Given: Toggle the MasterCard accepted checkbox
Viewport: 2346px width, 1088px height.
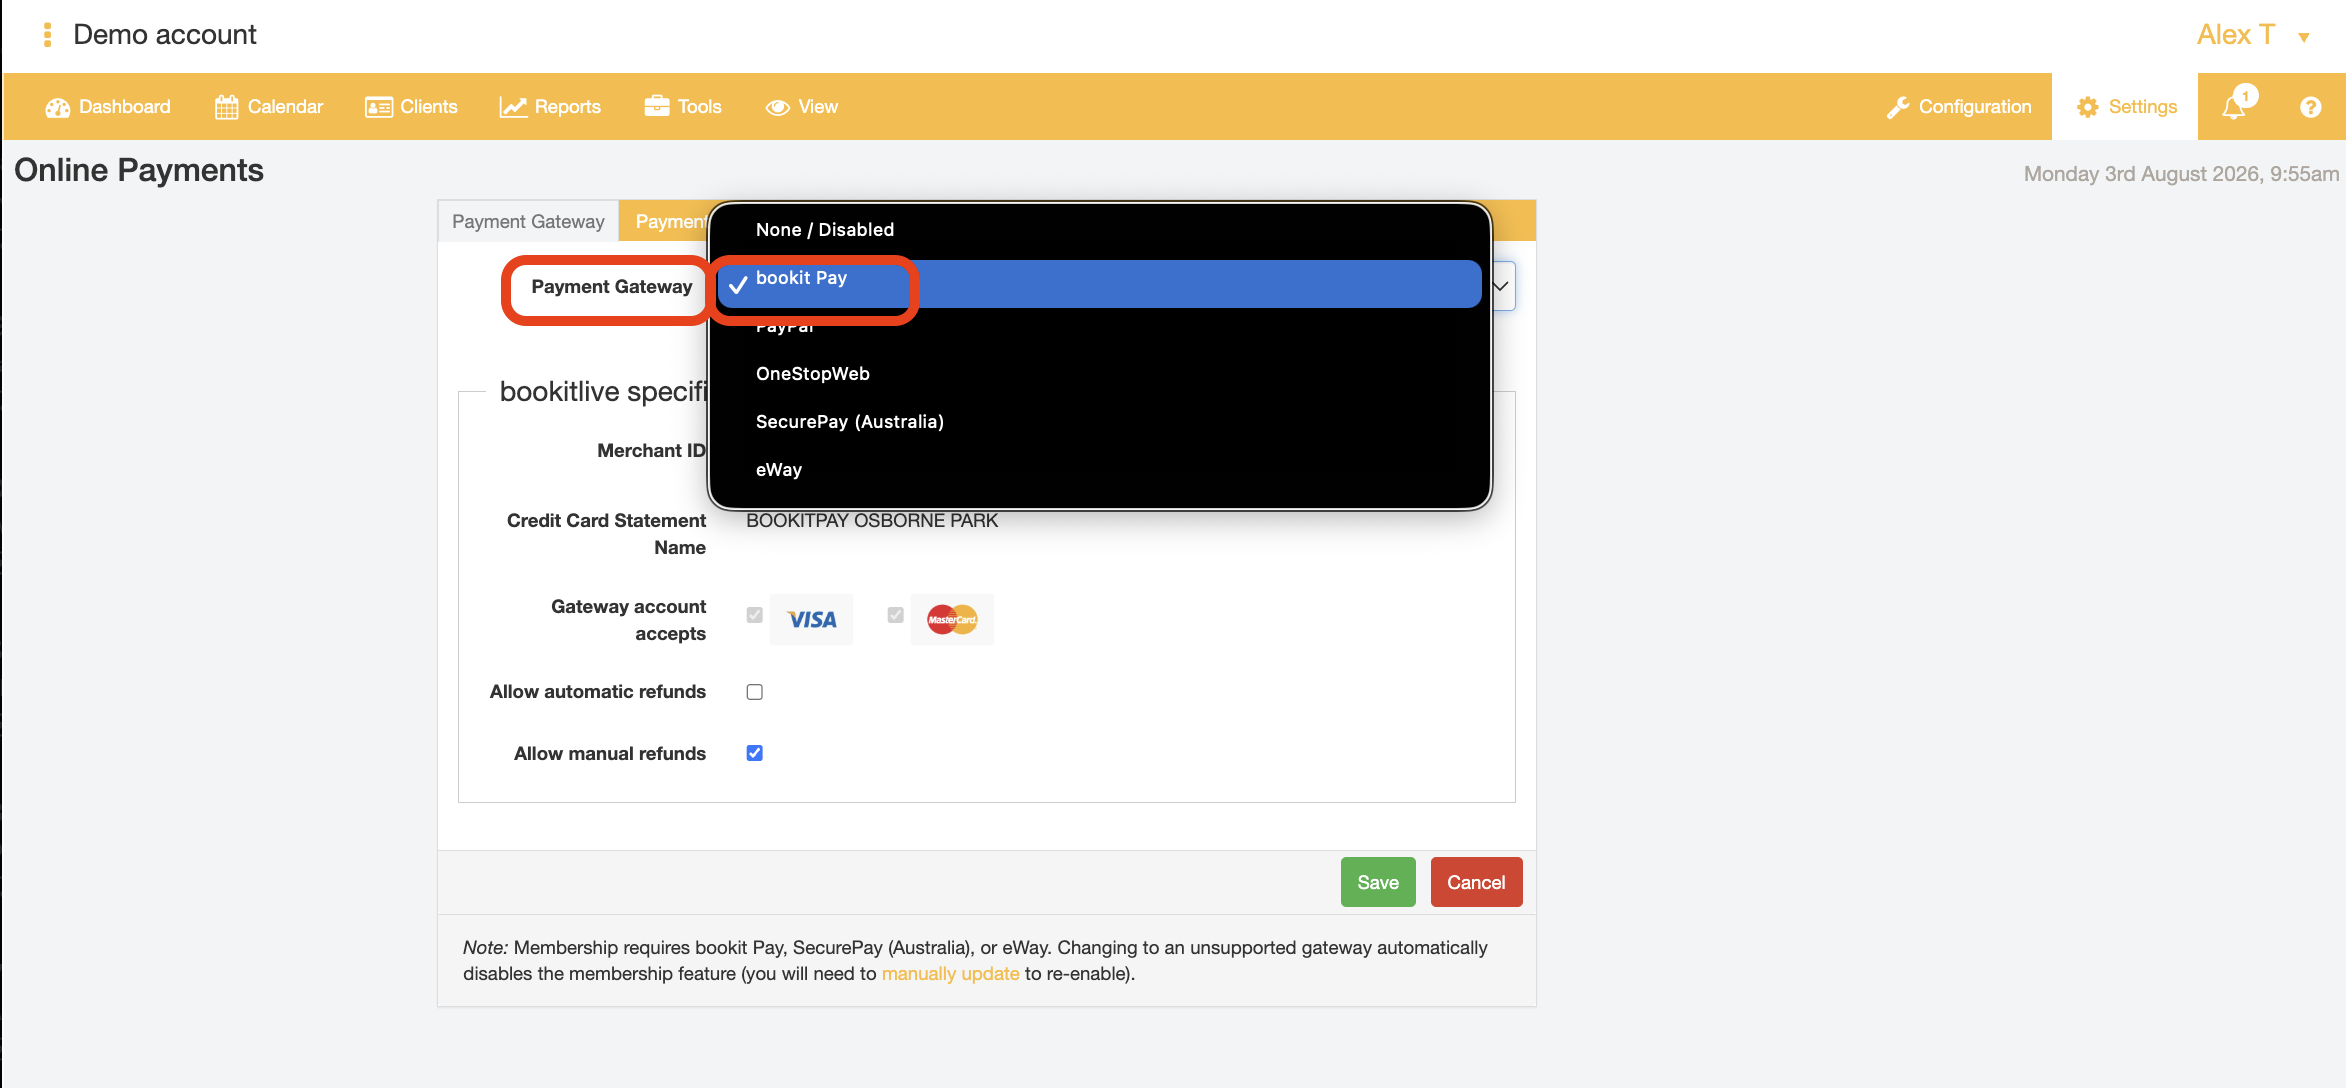Looking at the screenshot, I should 896,615.
